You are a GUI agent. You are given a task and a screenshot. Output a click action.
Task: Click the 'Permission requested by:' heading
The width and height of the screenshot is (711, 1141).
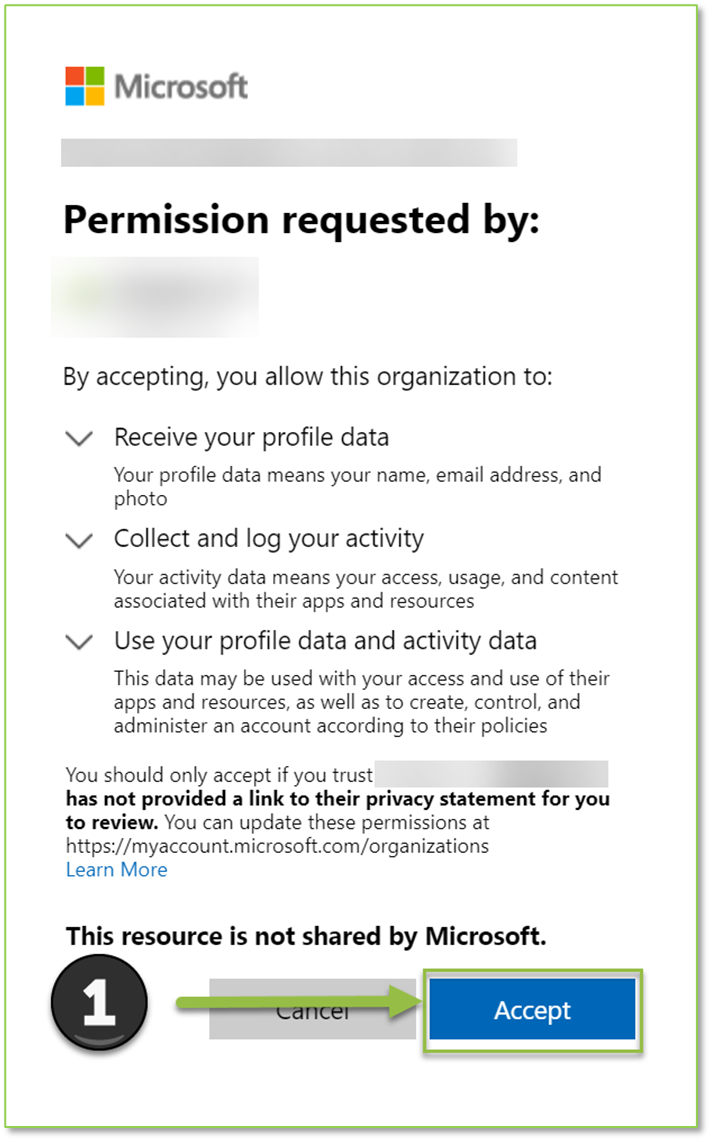point(301,219)
